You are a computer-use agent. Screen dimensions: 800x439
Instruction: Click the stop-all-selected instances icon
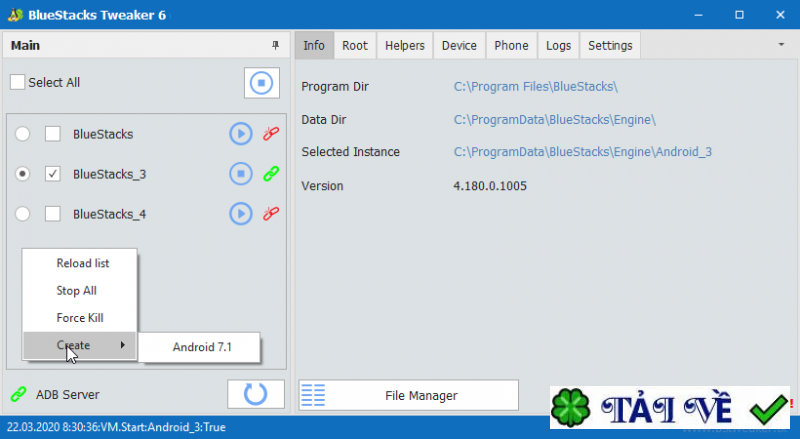click(261, 83)
